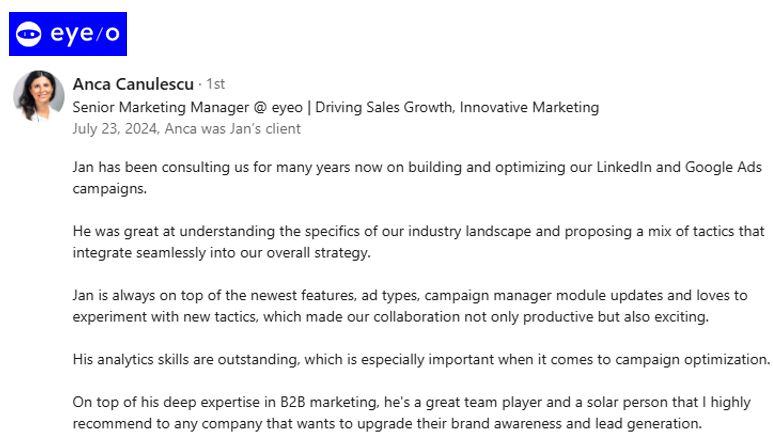The width and height of the screenshot is (773, 437).
Task: Click the paragraph about industry landscape
Action: click(x=417, y=241)
